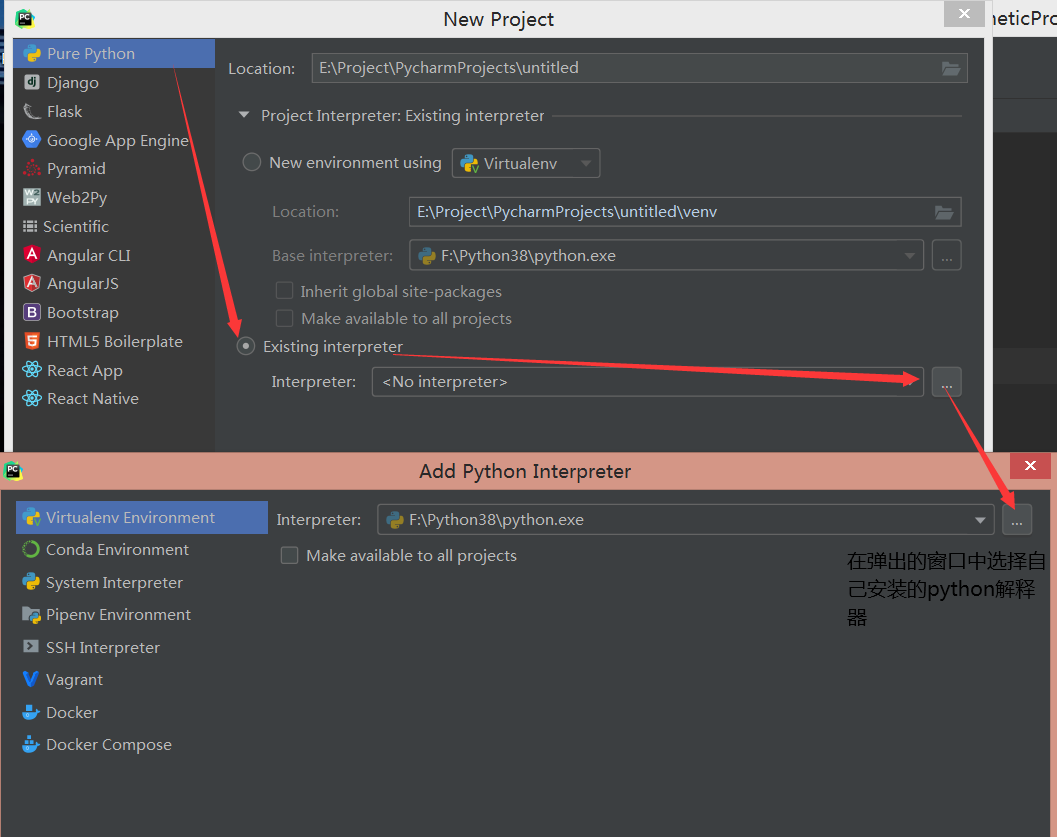Image resolution: width=1057 pixels, height=837 pixels.
Task: Select Web2Py list entry
Action: tap(114, 197)
